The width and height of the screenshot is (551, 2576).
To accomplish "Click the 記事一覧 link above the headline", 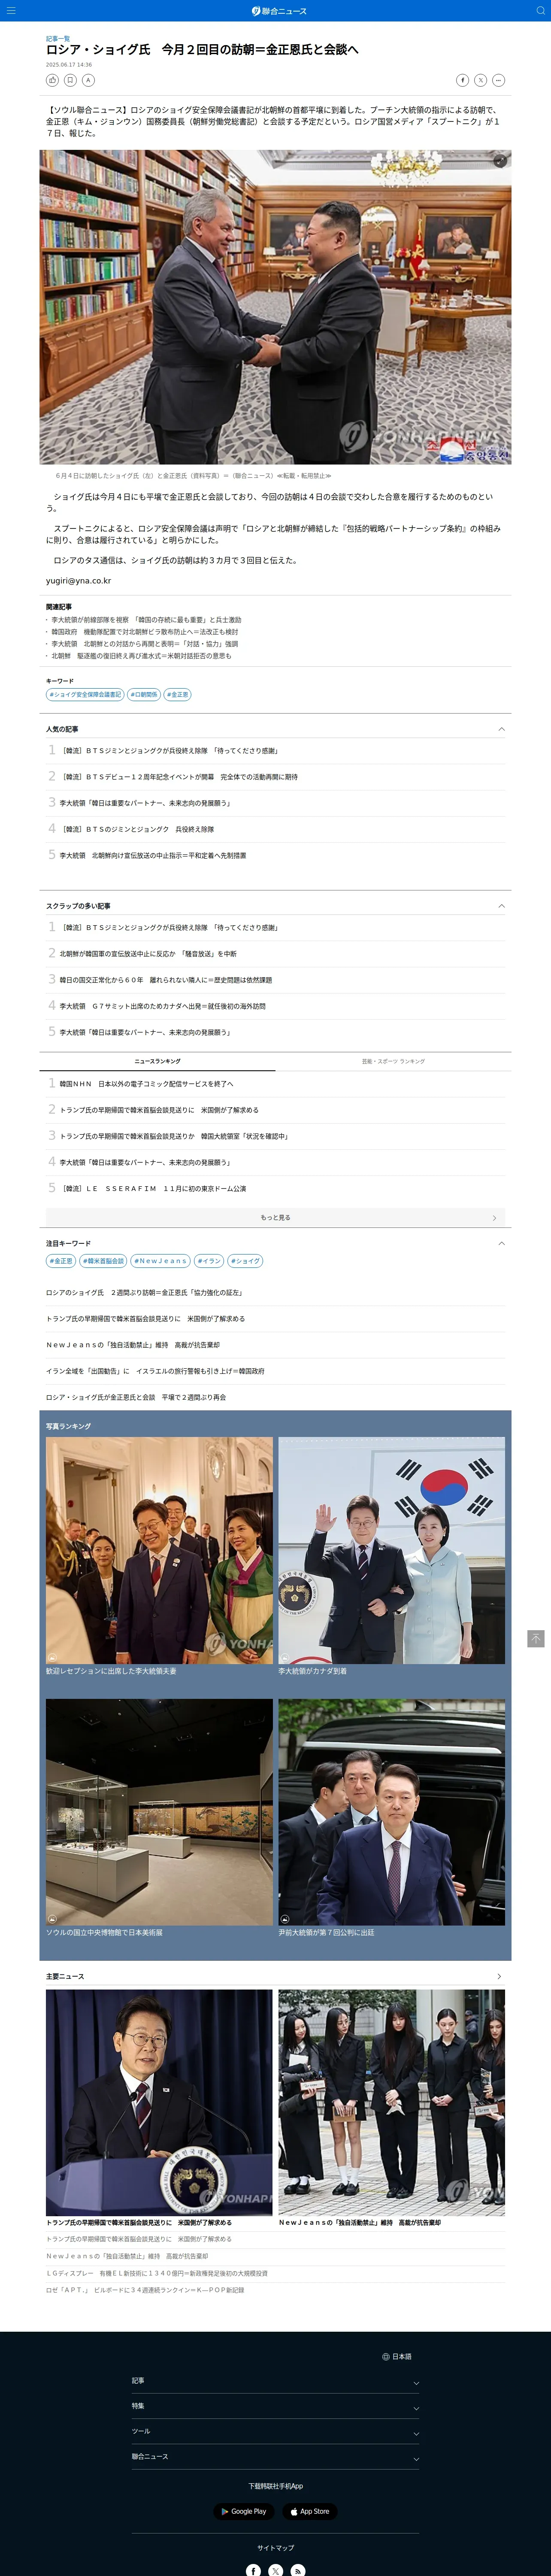I will [58, 38].
